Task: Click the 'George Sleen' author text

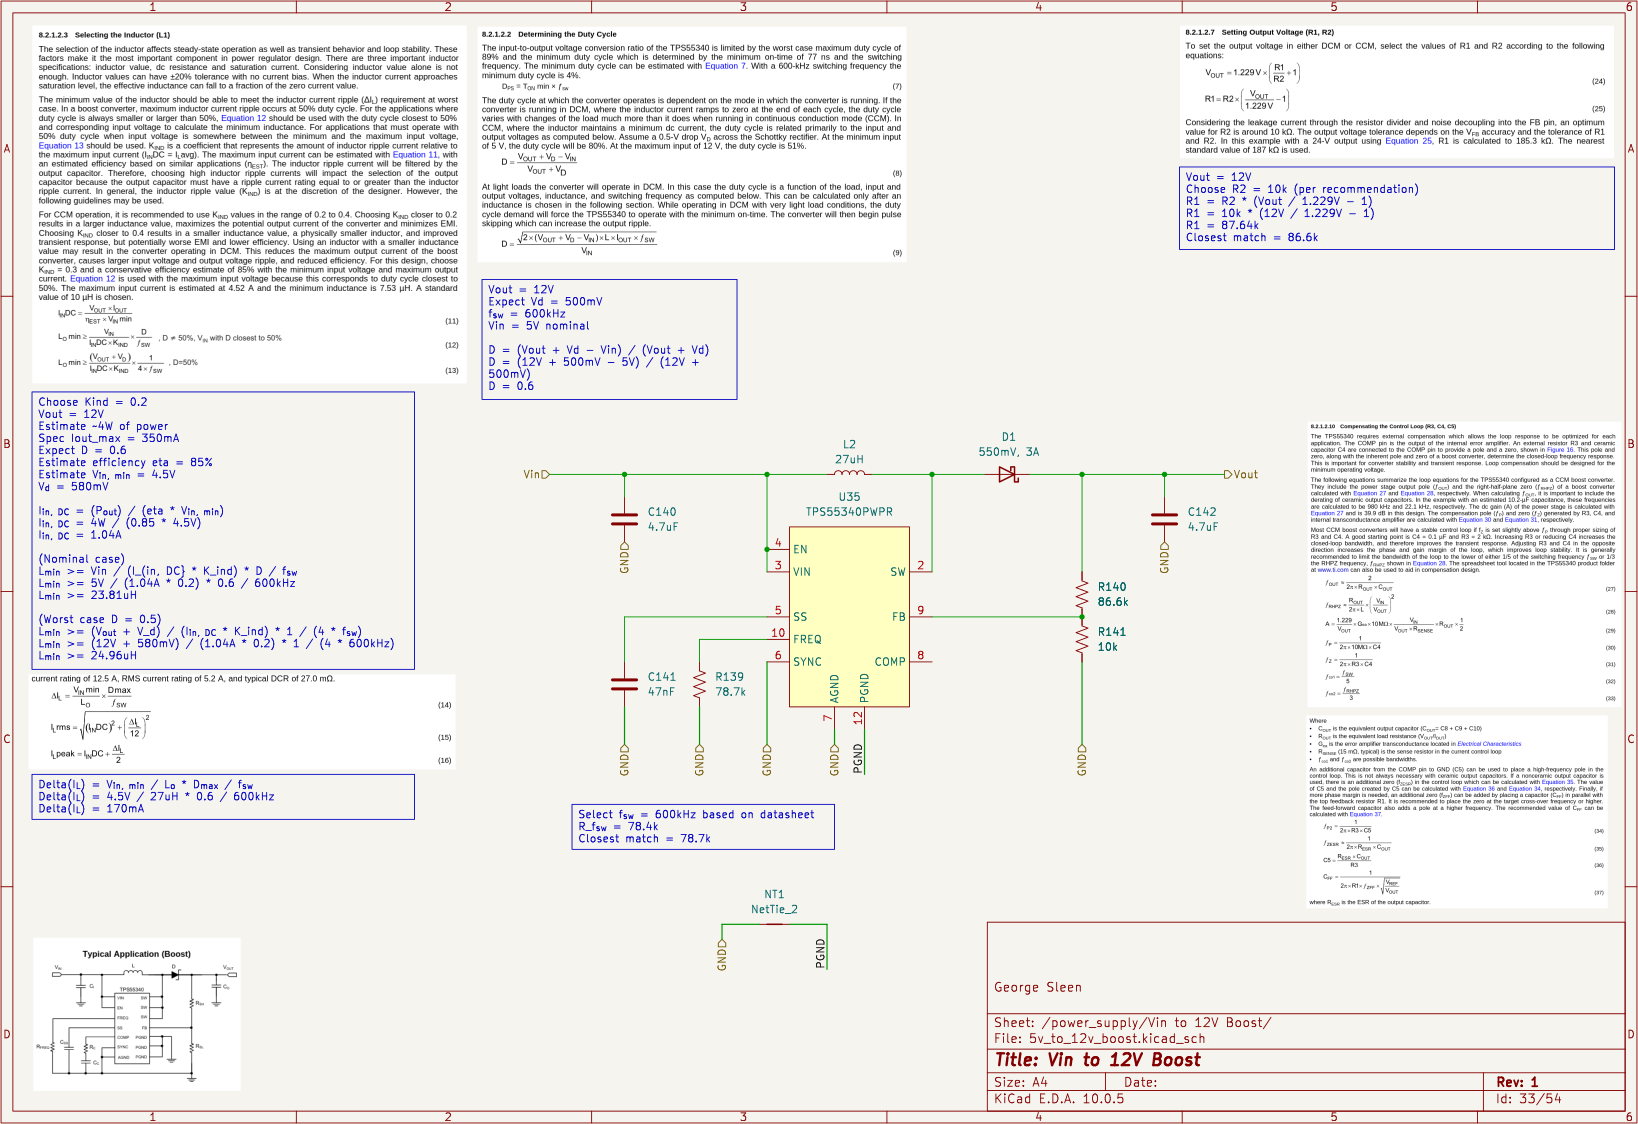Action: coord(1038,987)
